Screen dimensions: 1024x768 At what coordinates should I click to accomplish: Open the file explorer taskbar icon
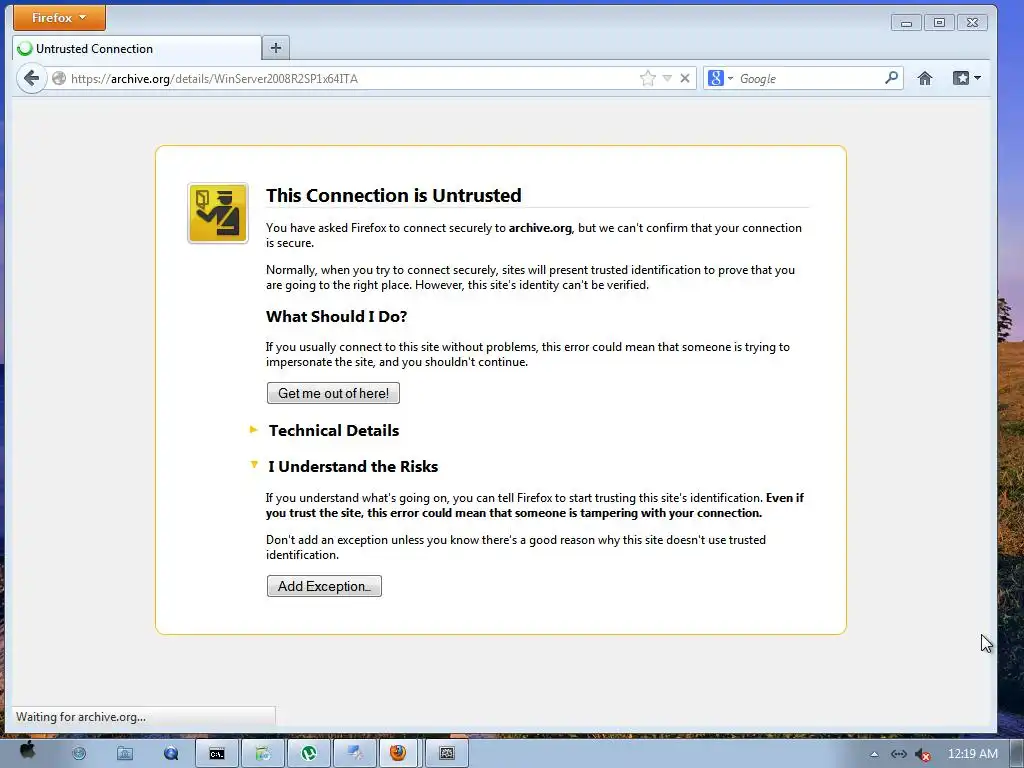click(125, 754)
